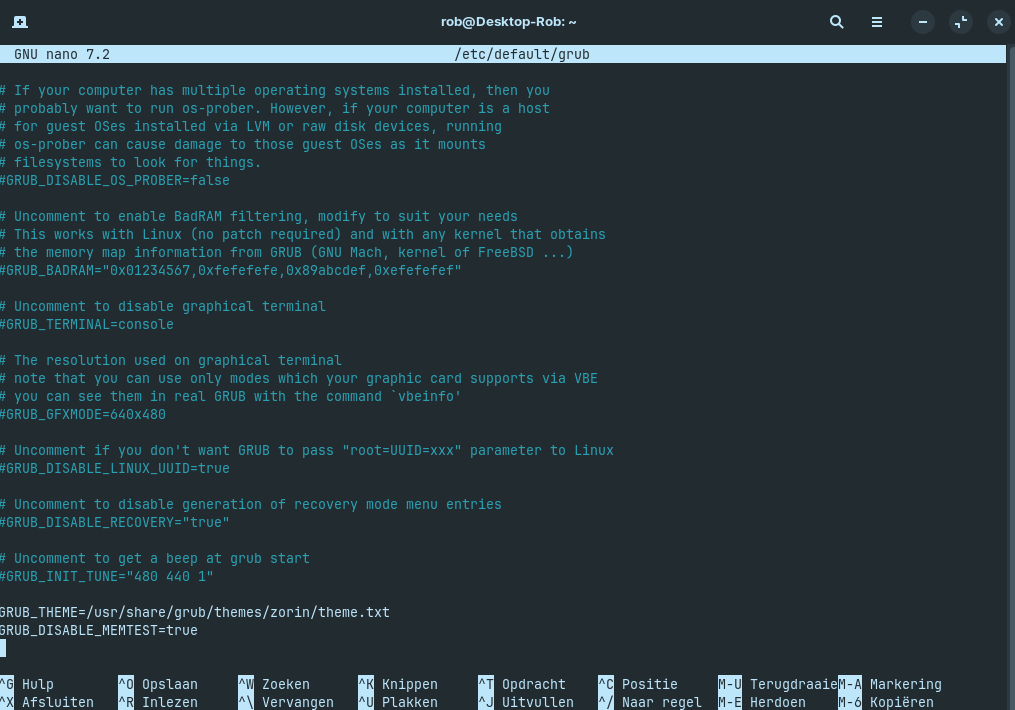Minimize the terminal window
Viewport: 1015px width, 710px height.
click(923, 22)
